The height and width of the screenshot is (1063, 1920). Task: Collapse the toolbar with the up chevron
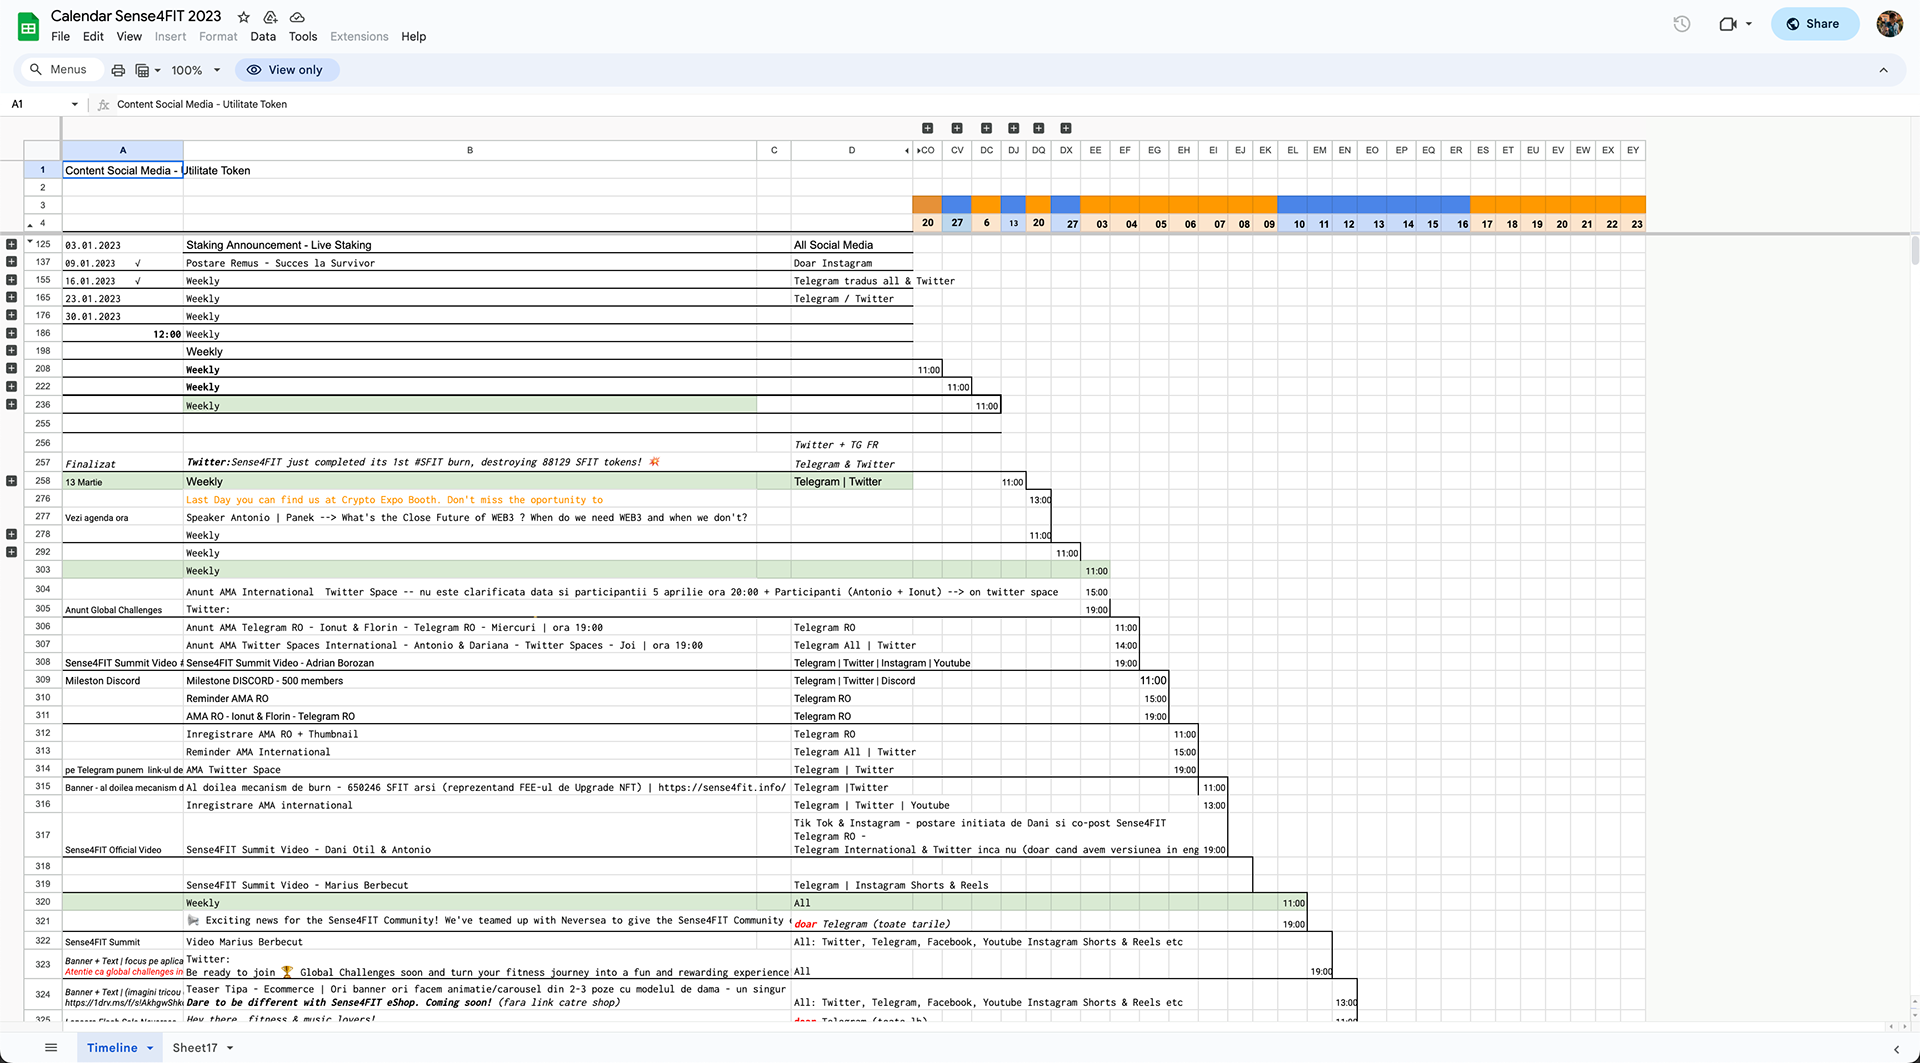coord(1883,70)
